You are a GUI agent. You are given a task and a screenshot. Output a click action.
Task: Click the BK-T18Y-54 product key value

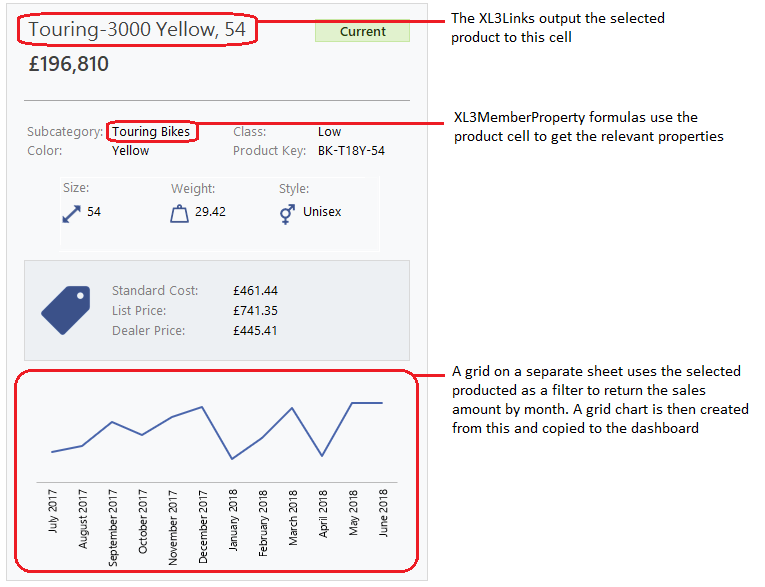coord(351,151)
